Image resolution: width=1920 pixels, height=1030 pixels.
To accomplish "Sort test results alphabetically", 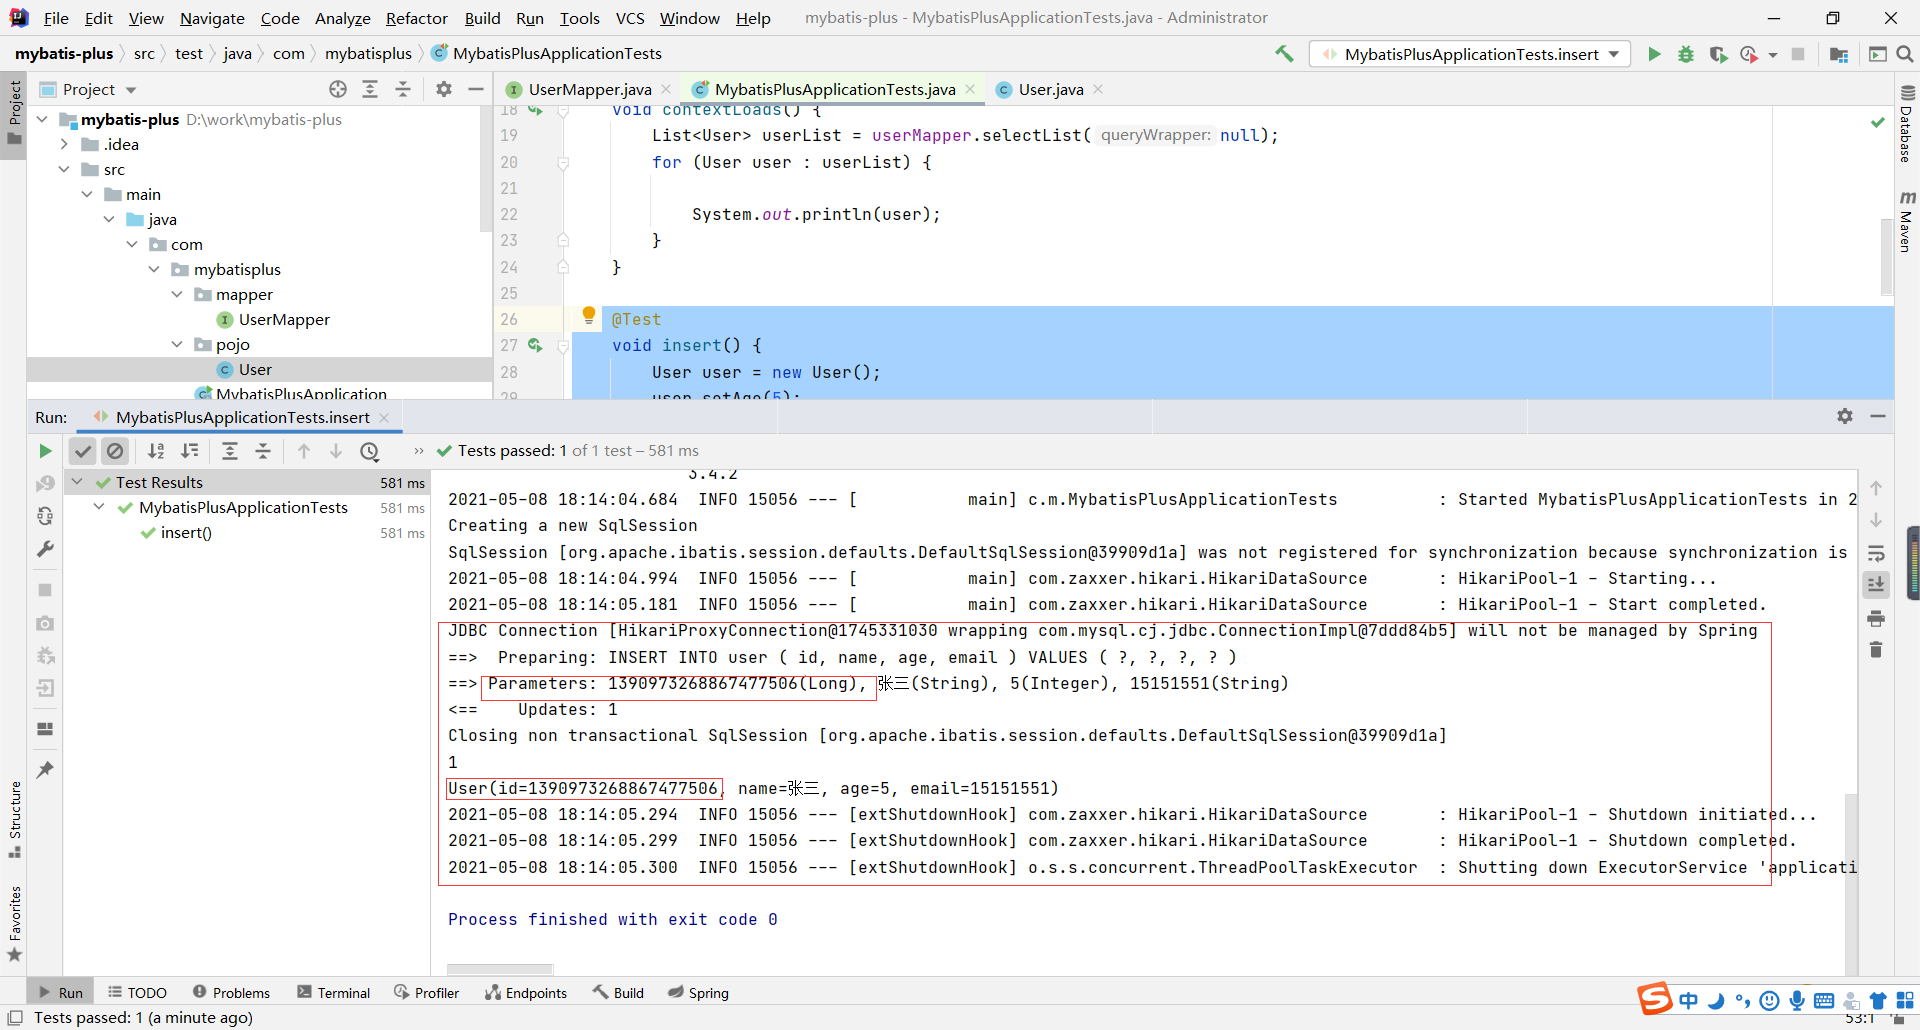I will [x=156, y=451].
